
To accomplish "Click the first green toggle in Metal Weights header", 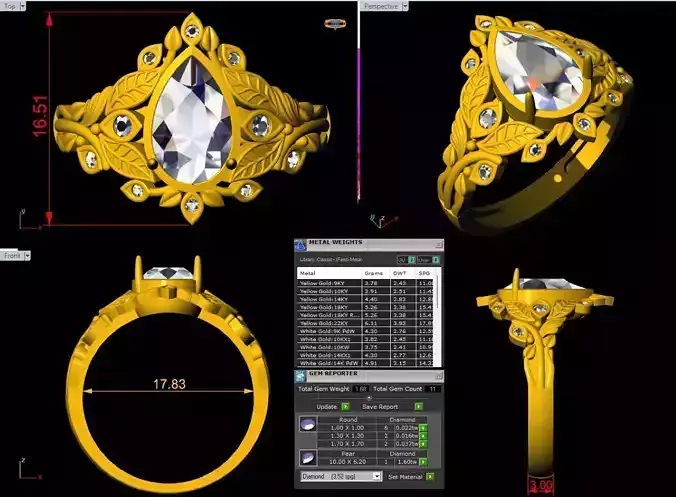I will click(x=412, y=259).
